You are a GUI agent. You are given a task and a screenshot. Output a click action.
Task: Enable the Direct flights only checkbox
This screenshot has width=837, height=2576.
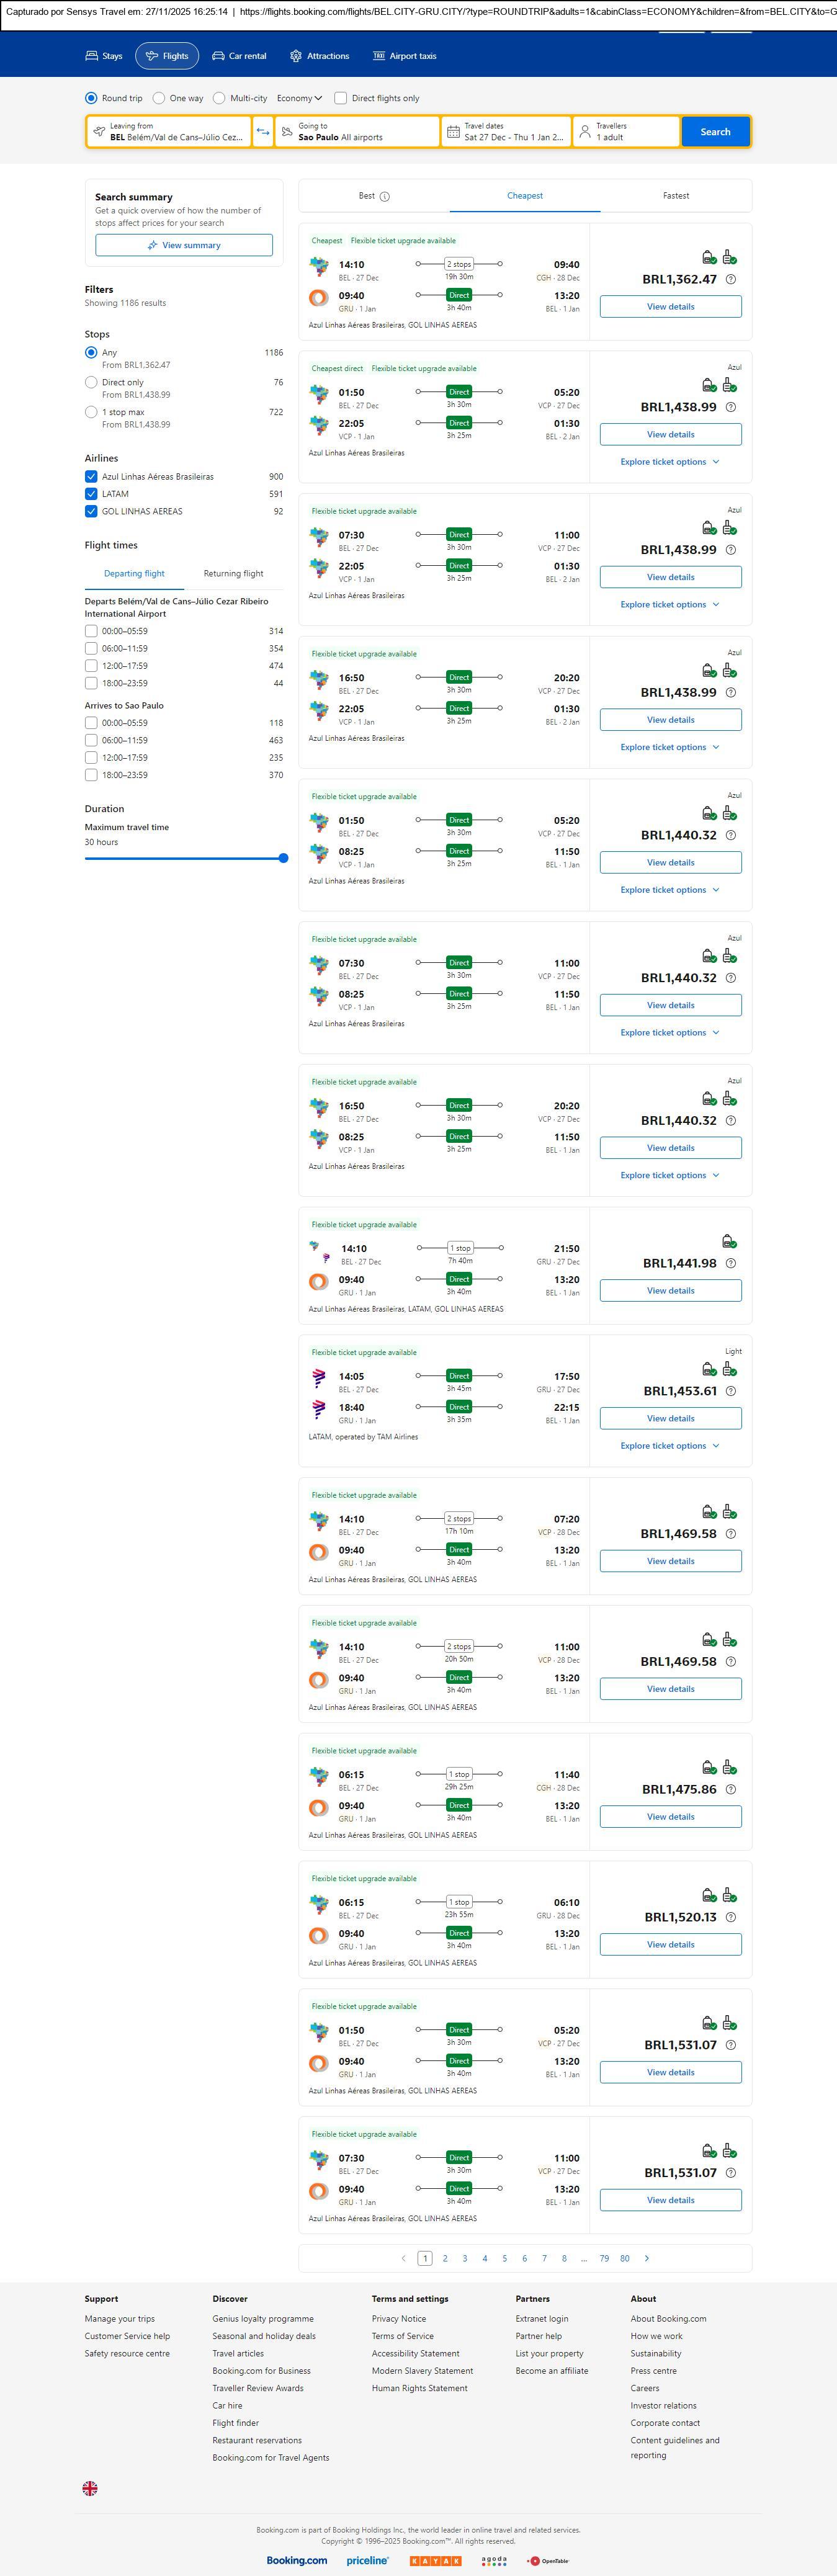point(341,98)
